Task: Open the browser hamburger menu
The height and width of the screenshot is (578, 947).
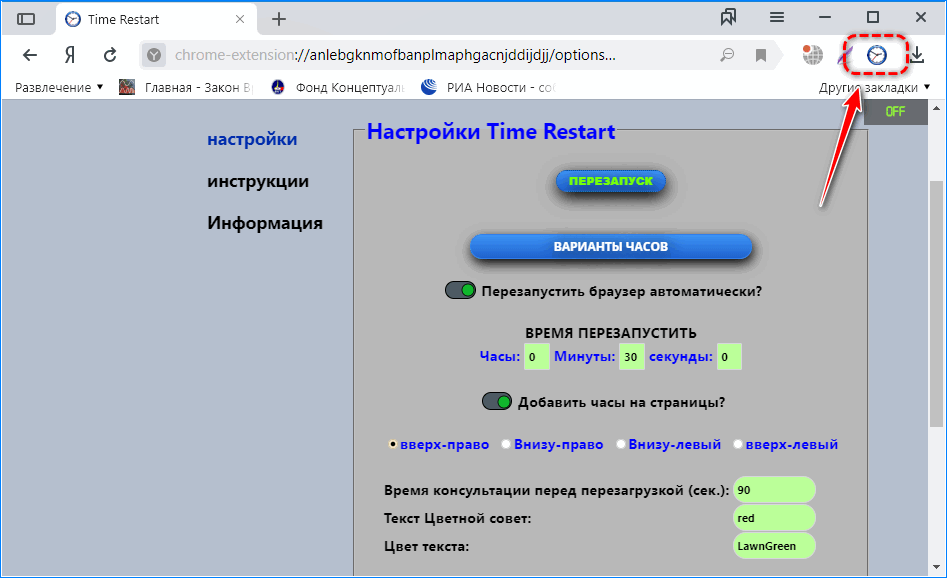Action: 777,17
